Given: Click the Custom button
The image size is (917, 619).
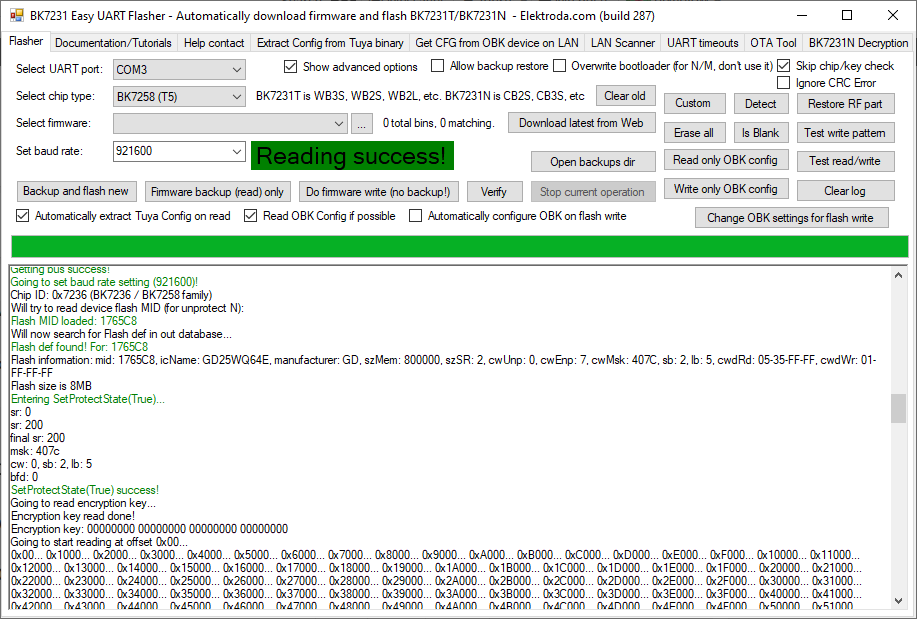Looking at the screenshot, I should point(694,104).
